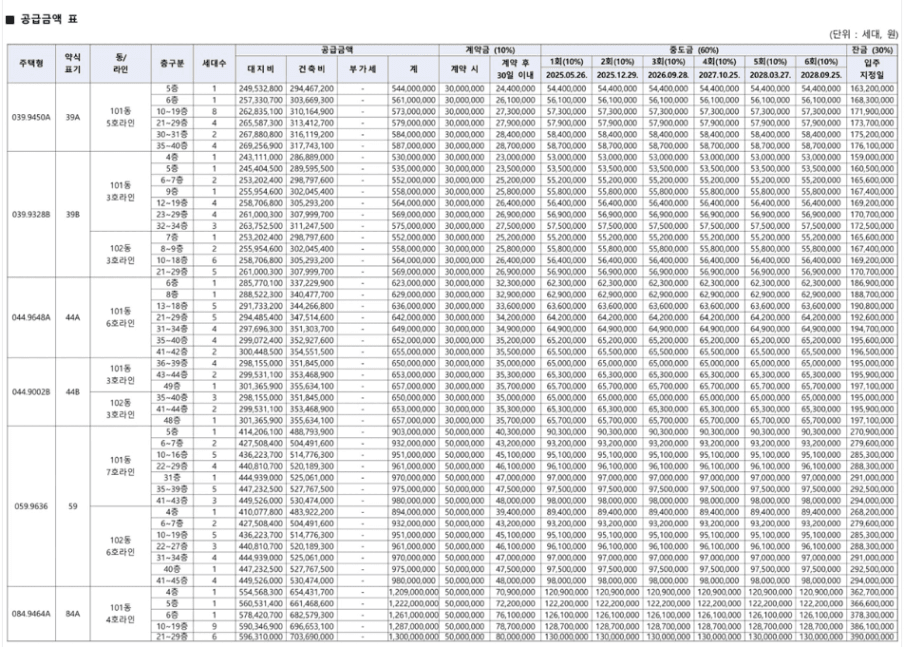904x647 pixels.
Task: Select housing type cell '059.9636'
Action: pyautogui.click(x=31, y=506)
